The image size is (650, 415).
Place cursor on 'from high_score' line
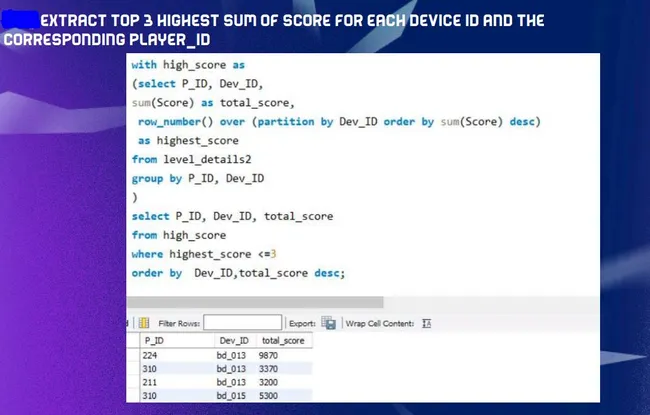pyautogui.click(x=179, y=235)
